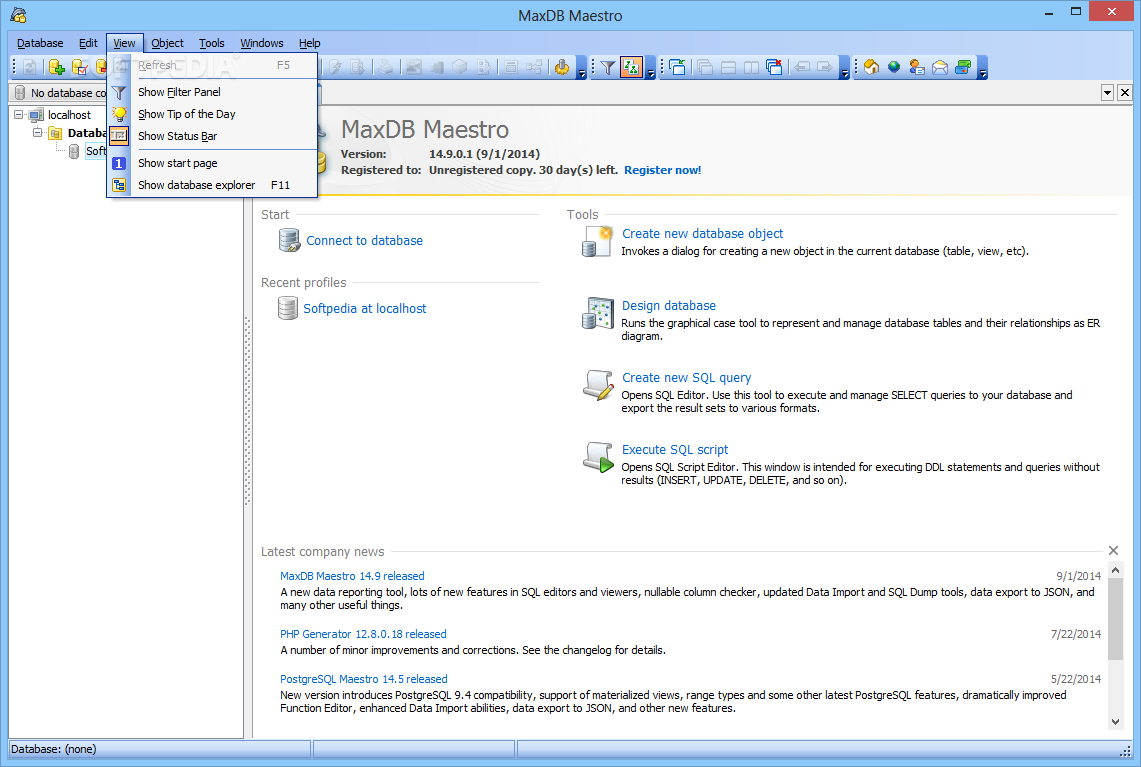Click the home page house icon
Viewport: 1141px width, 767px height.
pos(871,68)
